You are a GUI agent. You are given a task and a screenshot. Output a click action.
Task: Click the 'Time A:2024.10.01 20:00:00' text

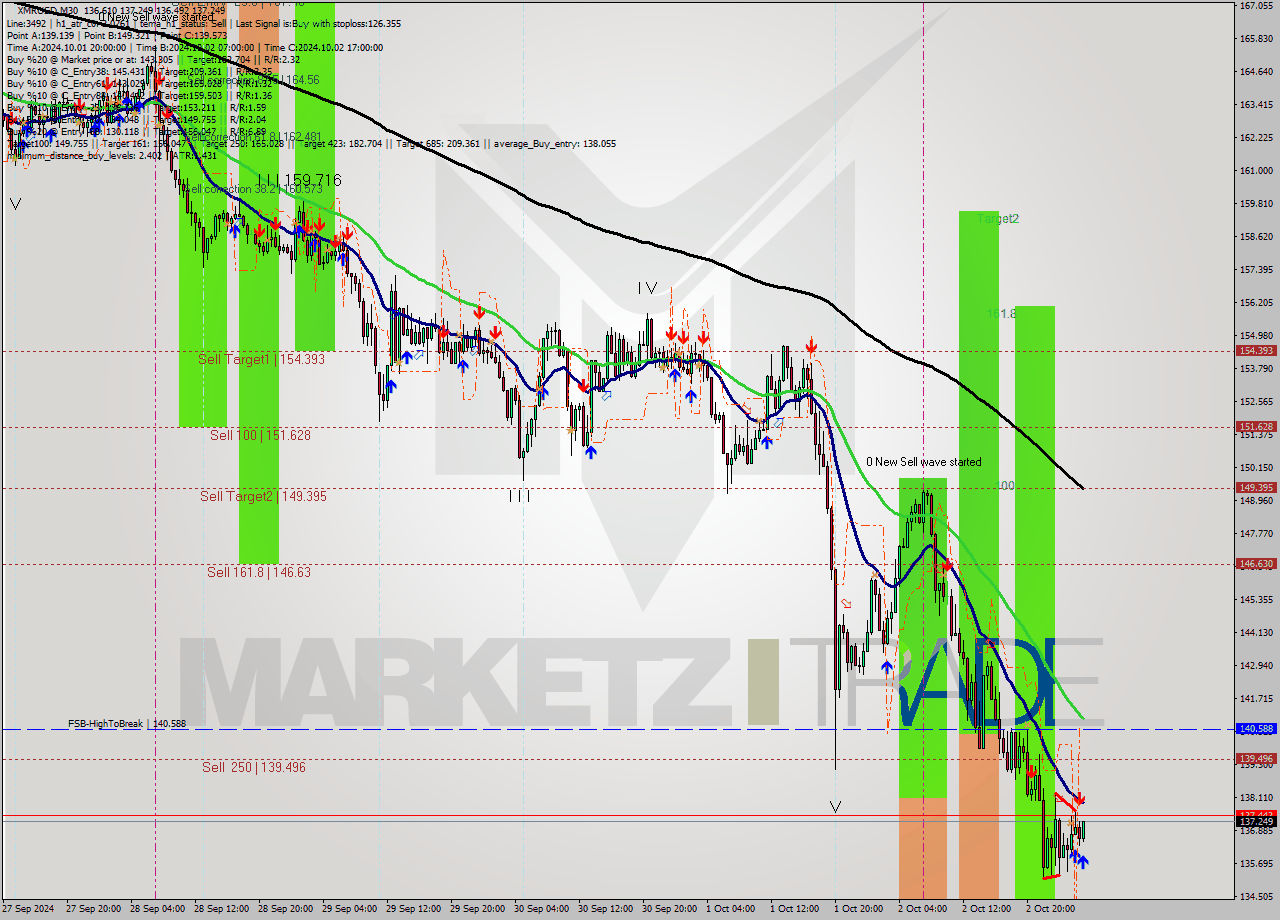click(66, 47)
